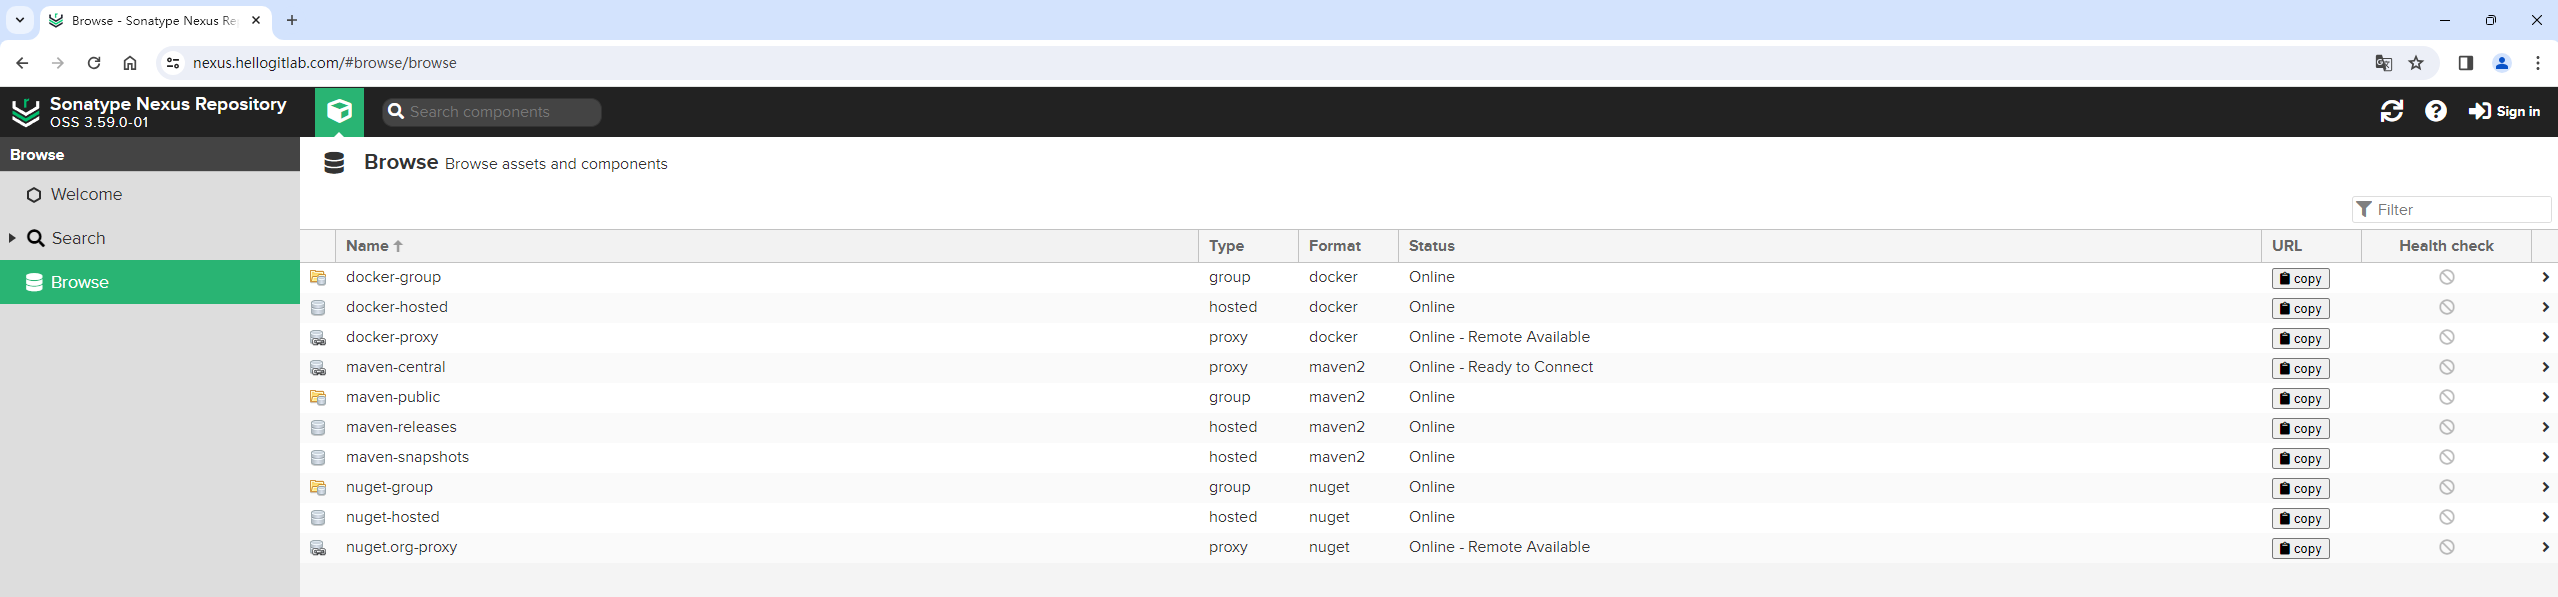Click the Browse cube icon in header

(x=340, y=111)
